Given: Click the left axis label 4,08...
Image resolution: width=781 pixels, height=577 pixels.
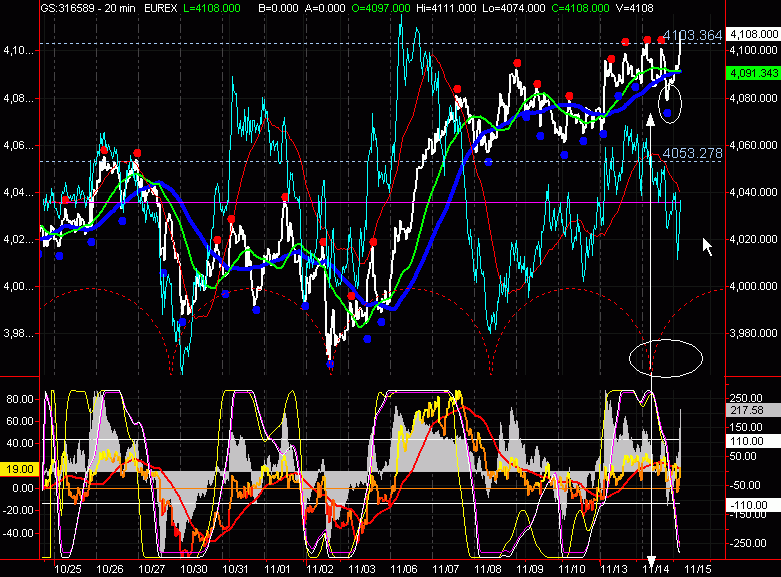Looking at the screenshot, I should (19, 98).
